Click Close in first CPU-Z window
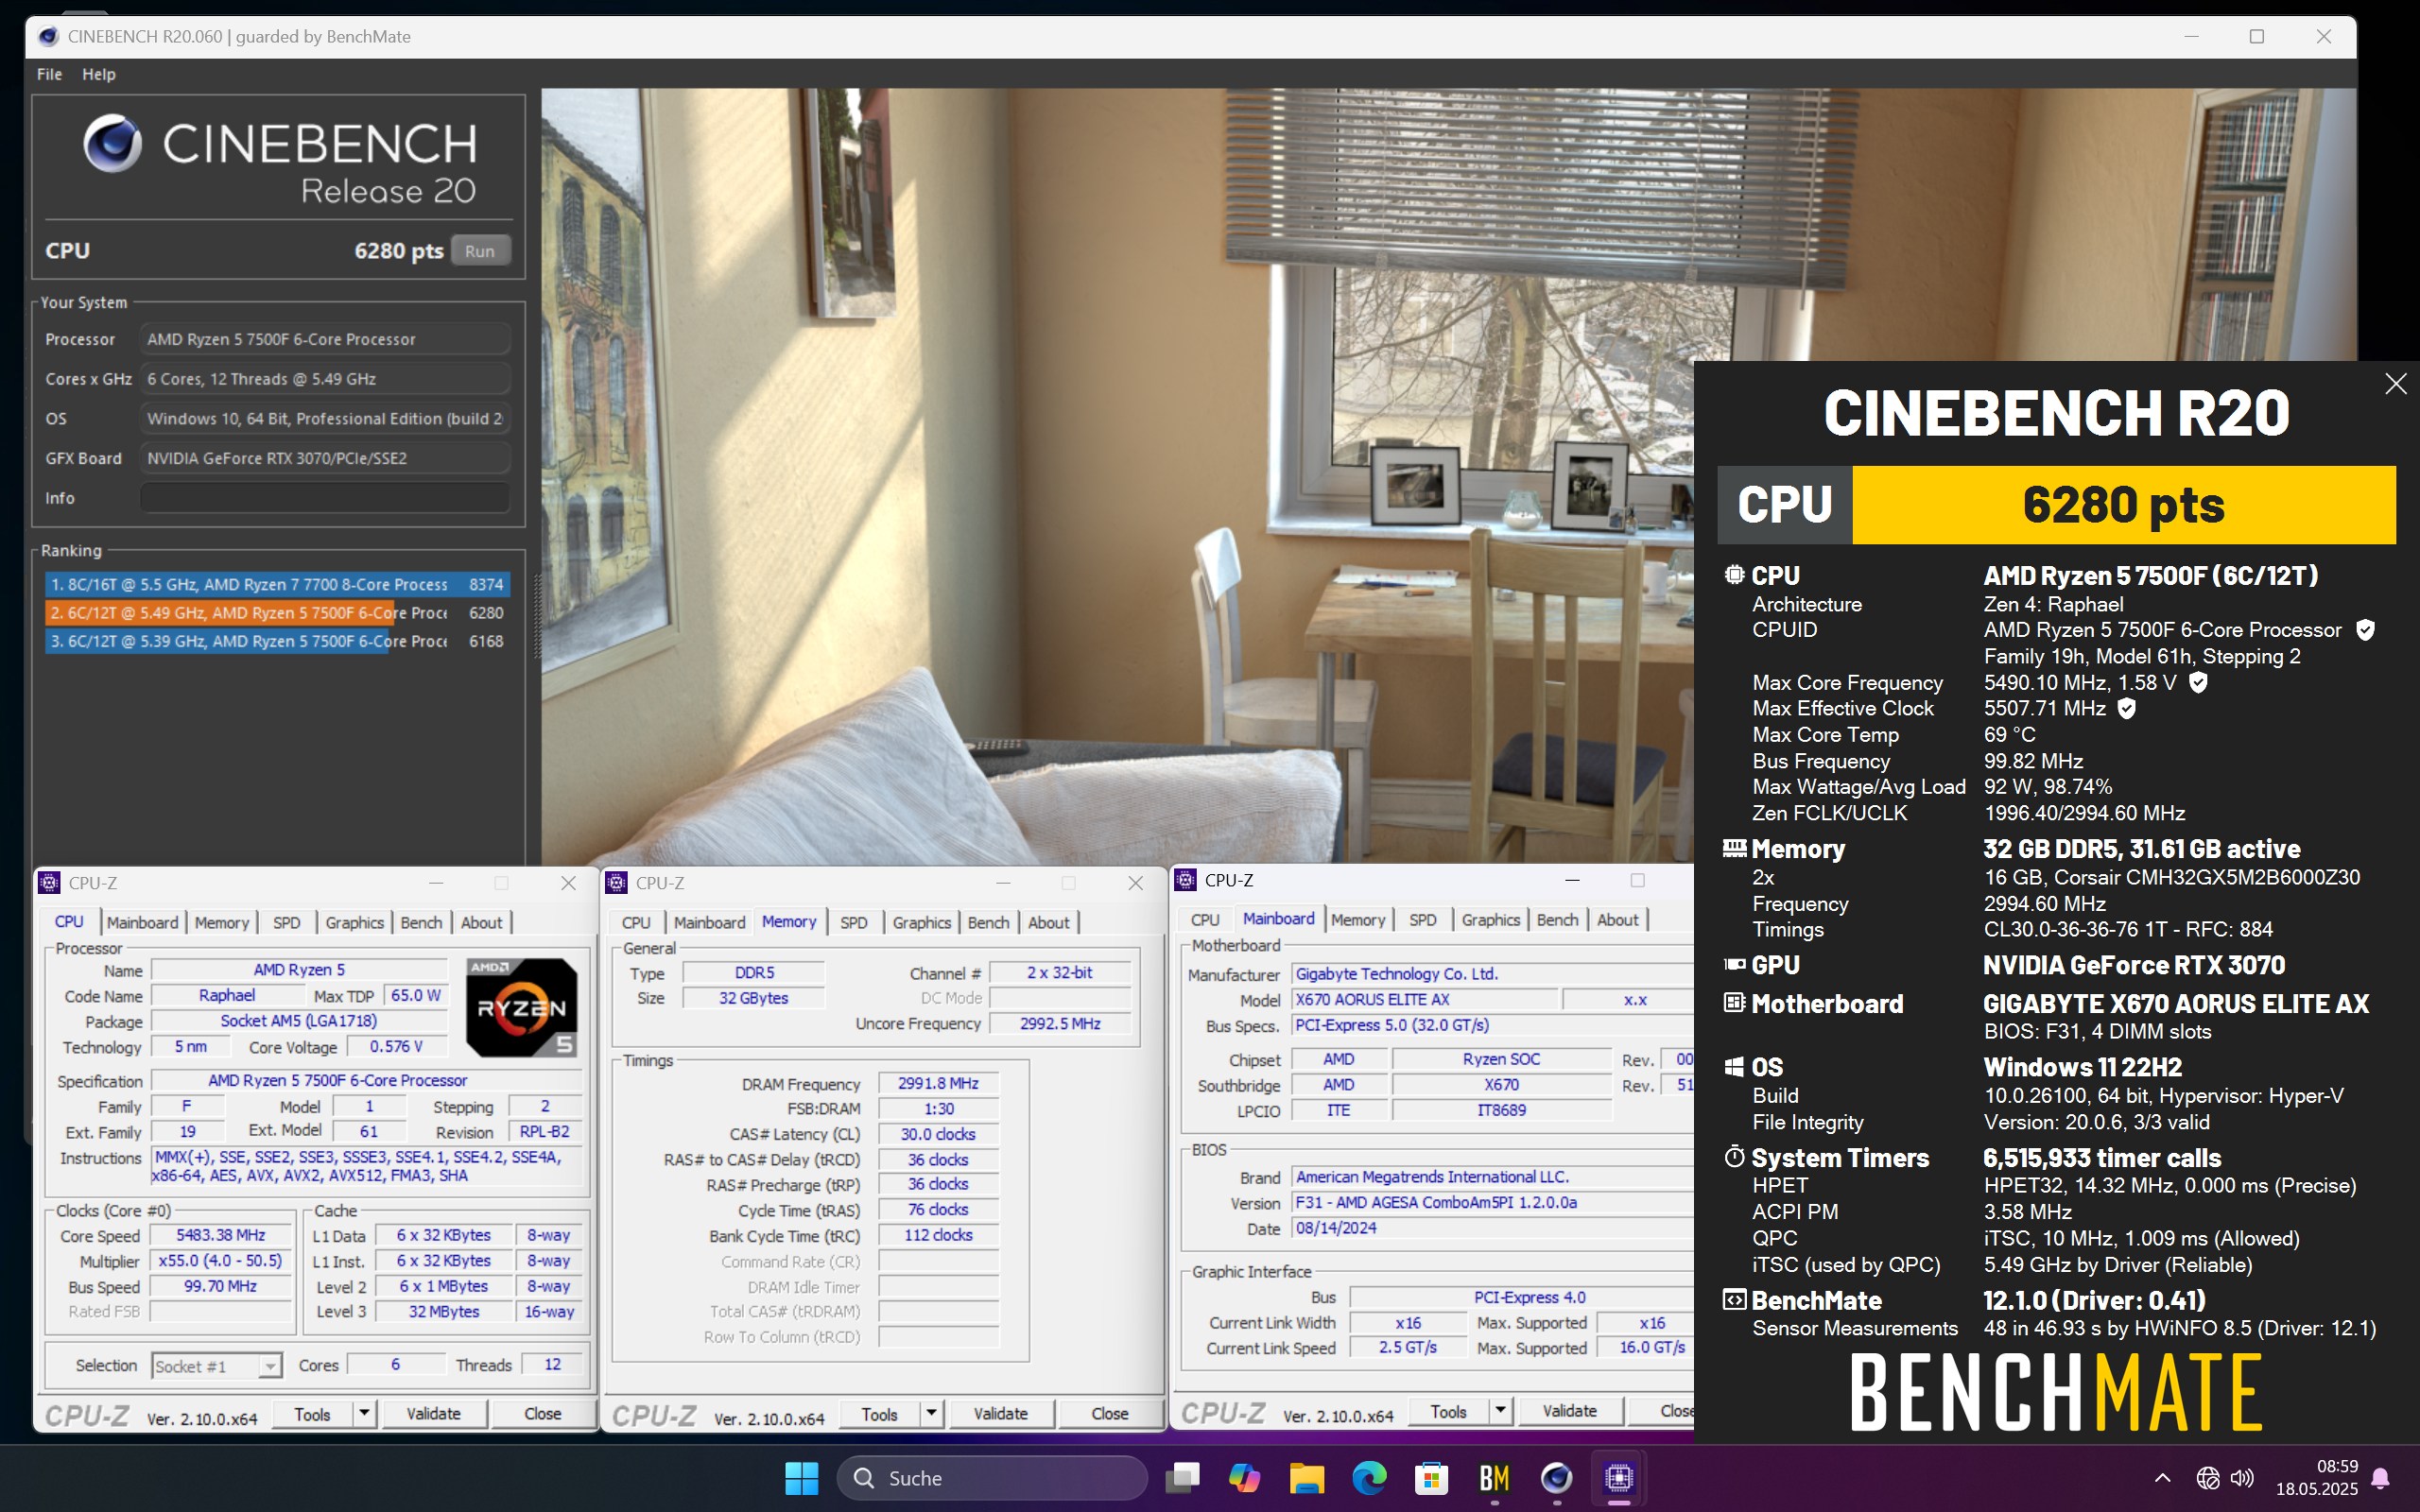2420x1512 pixels. pos(542,1413)
